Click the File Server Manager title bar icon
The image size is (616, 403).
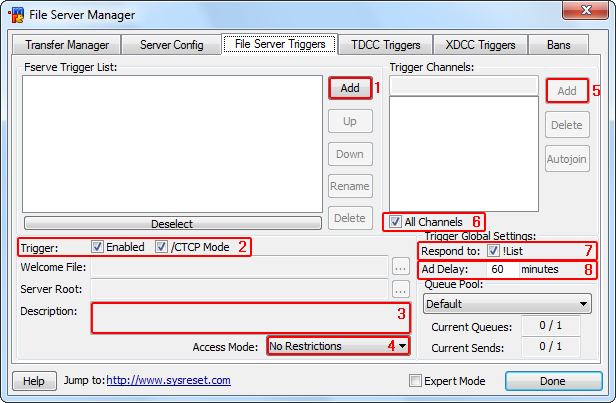pyautogui.click(x=17, y=15)
